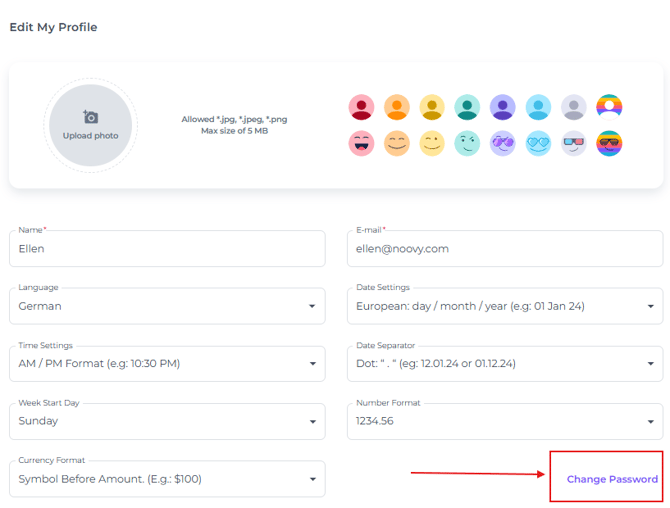The height and width of the screenshot is (508, 670).
Task: Open the Time Settings dropdown
Action: pyautogui.click(x=167, y=364)
